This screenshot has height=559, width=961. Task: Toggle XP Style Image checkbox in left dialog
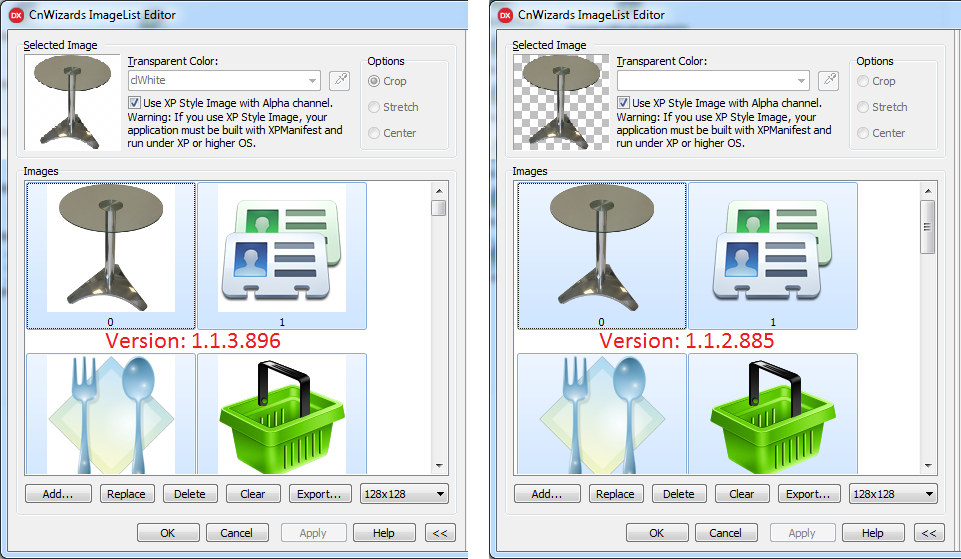pyautogui.click(x=135, y=103)
